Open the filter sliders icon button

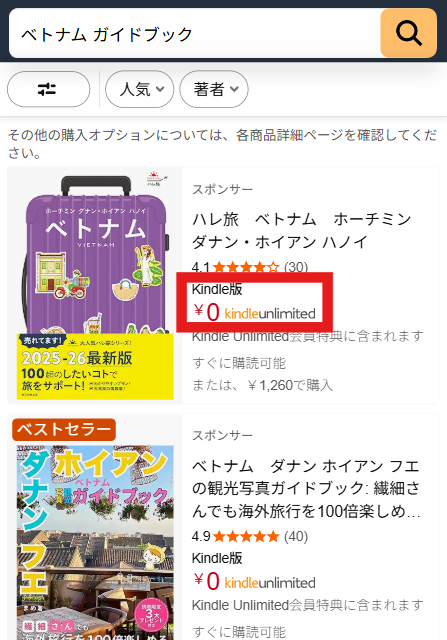(x=49, y=89)
